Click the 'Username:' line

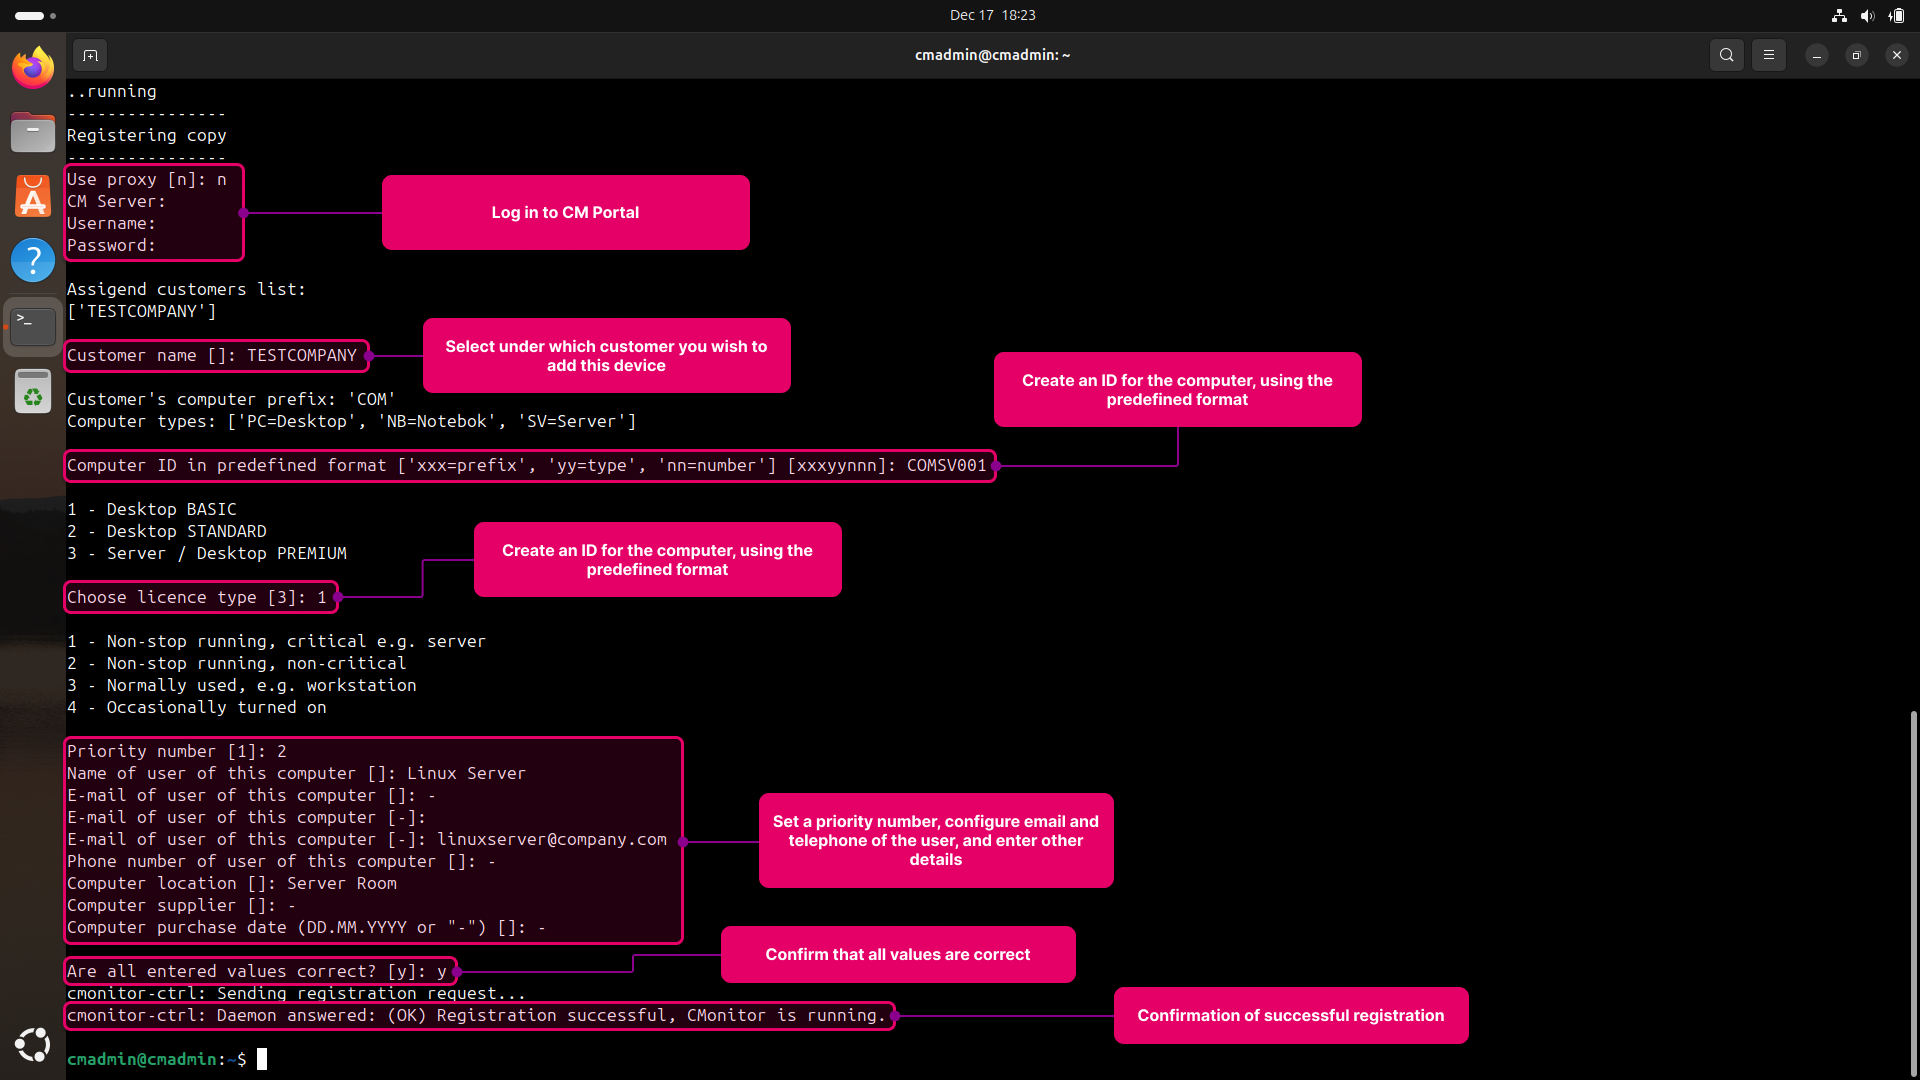pos(112,223)
